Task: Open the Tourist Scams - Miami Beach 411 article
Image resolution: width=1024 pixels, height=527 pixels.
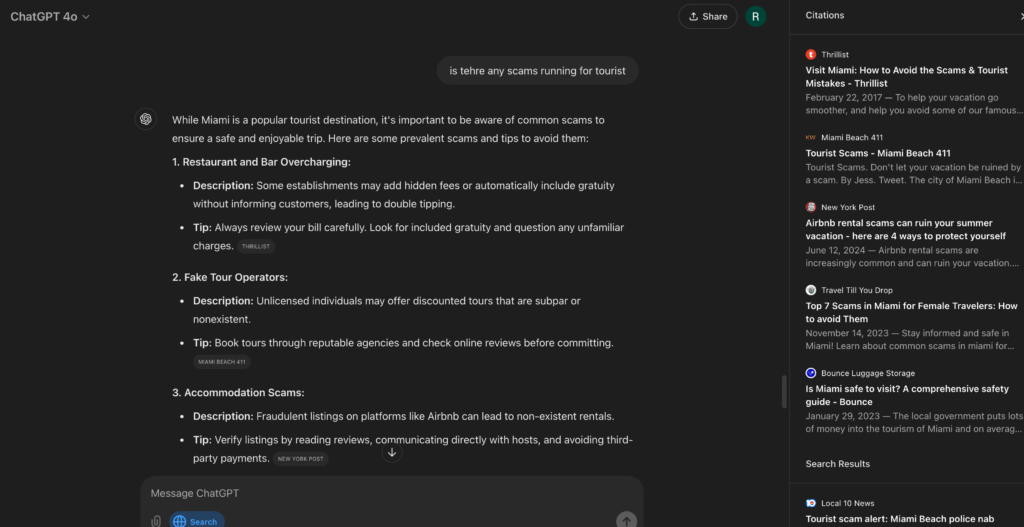Action: pos(878,153)
